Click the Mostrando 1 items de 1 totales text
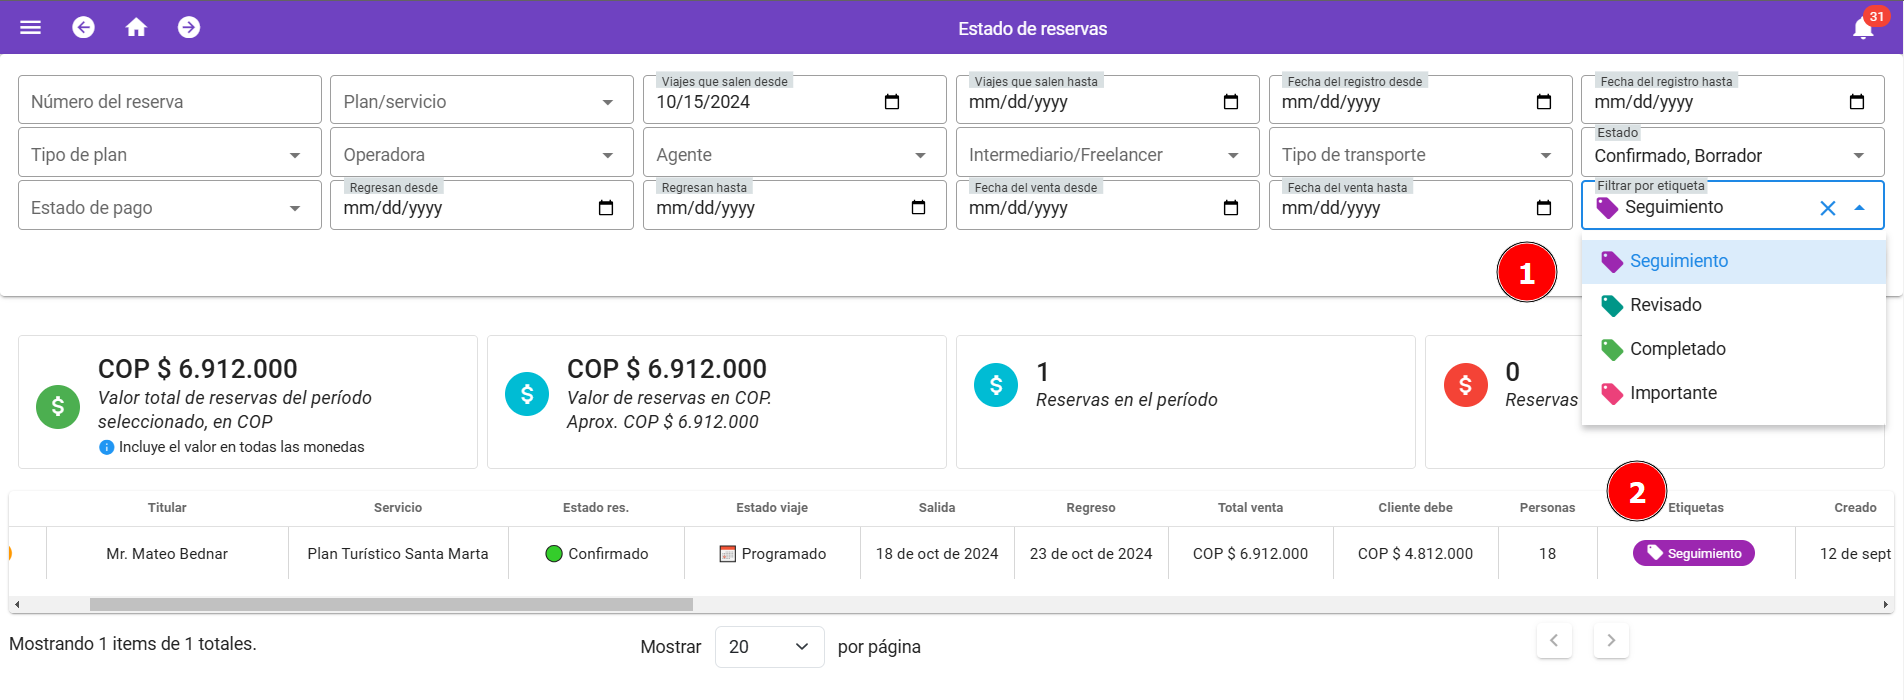The width and height of the screenshot is (1904, 700). 133,644
